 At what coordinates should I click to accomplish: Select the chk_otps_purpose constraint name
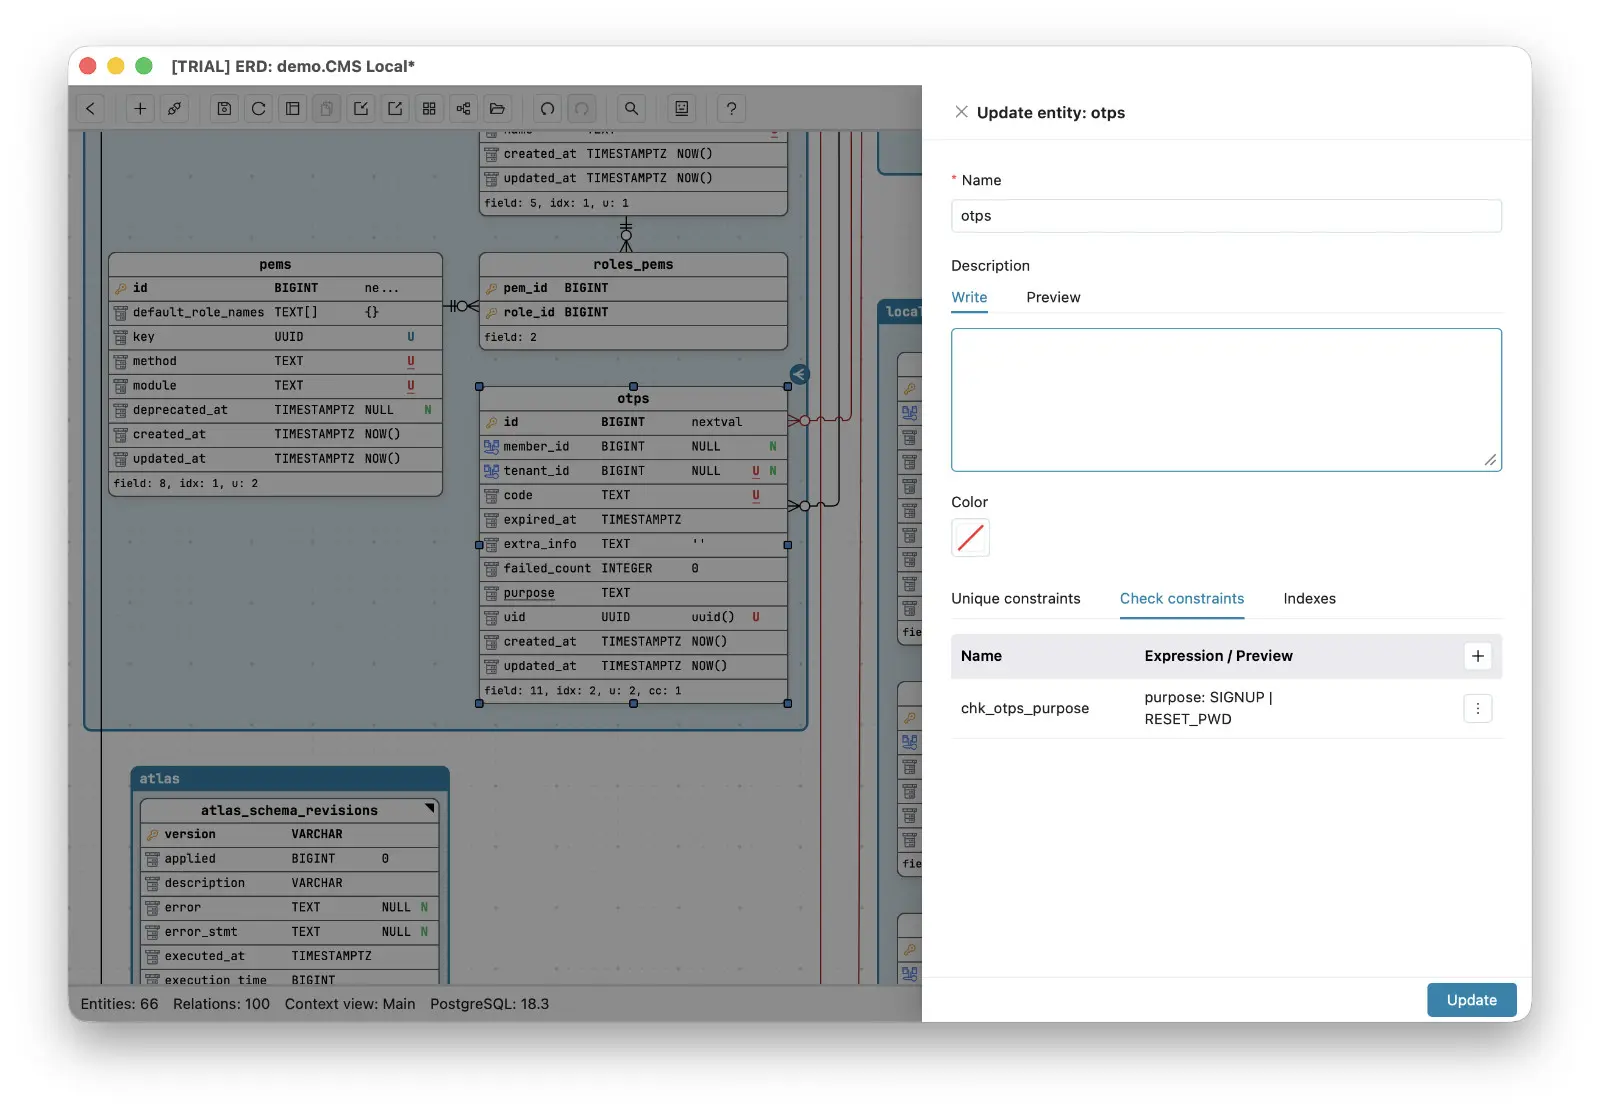click(1024, 708)
